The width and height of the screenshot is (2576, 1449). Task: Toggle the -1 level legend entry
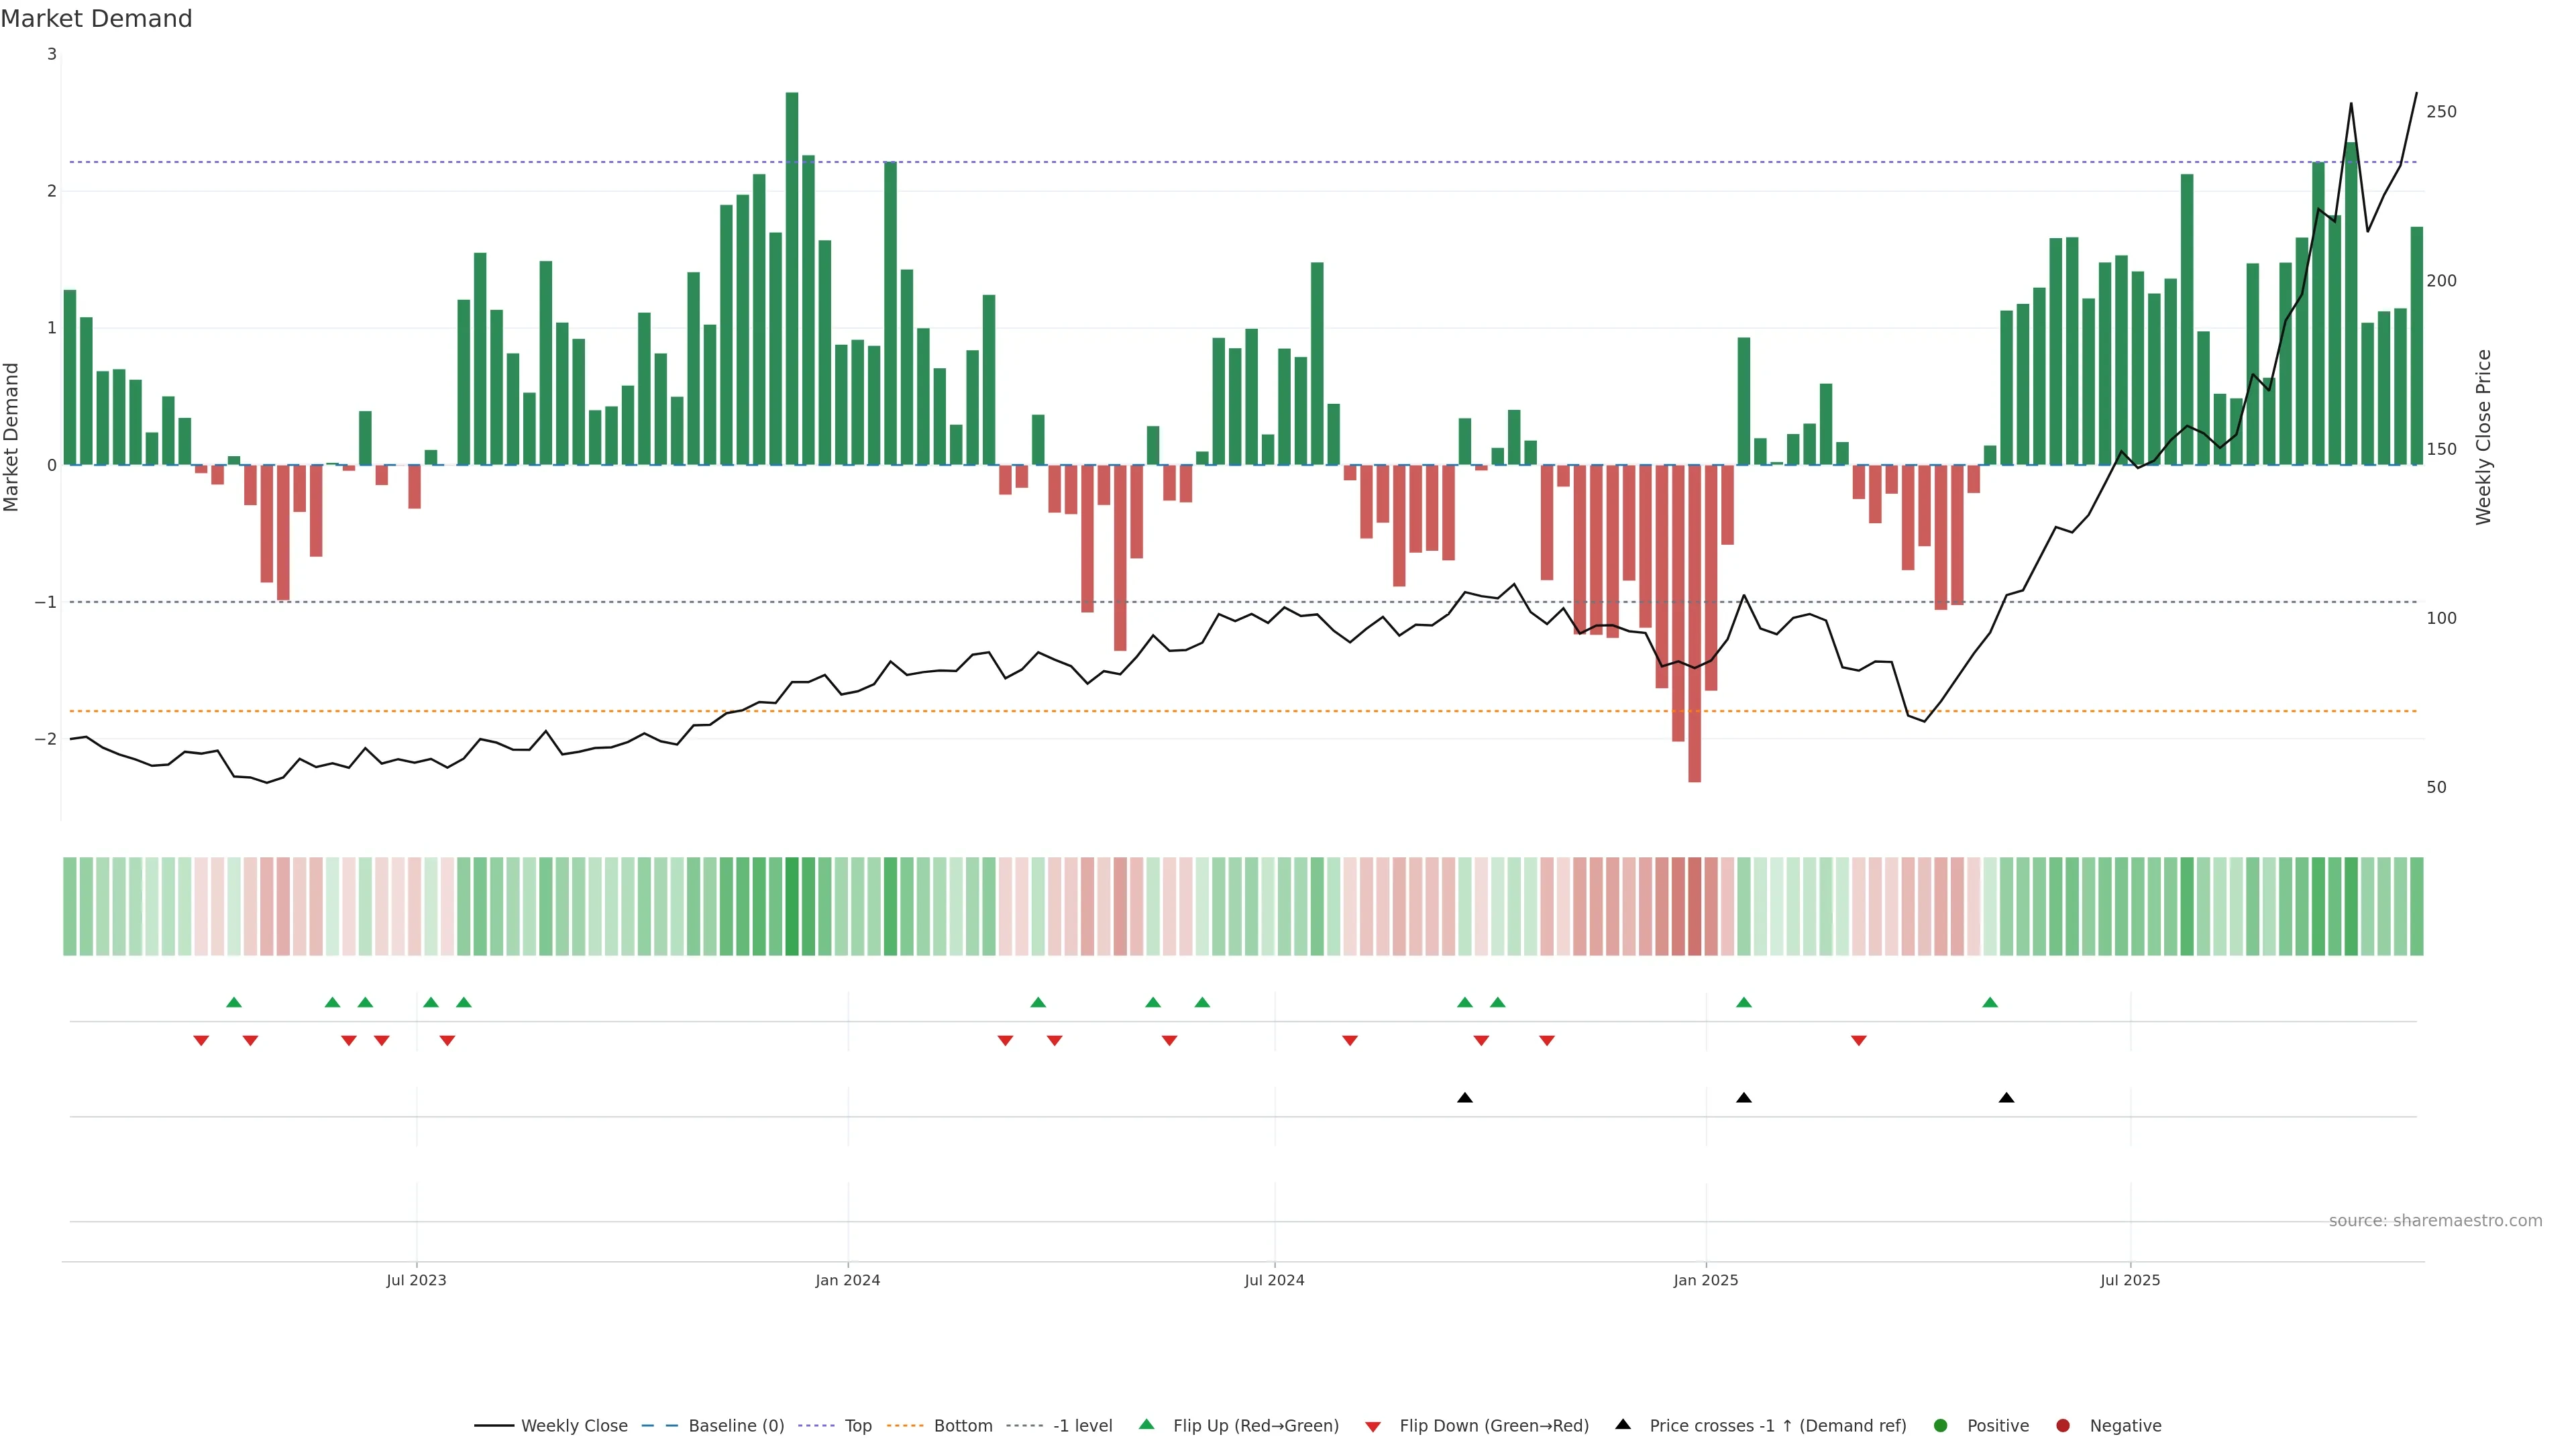1082,1425
